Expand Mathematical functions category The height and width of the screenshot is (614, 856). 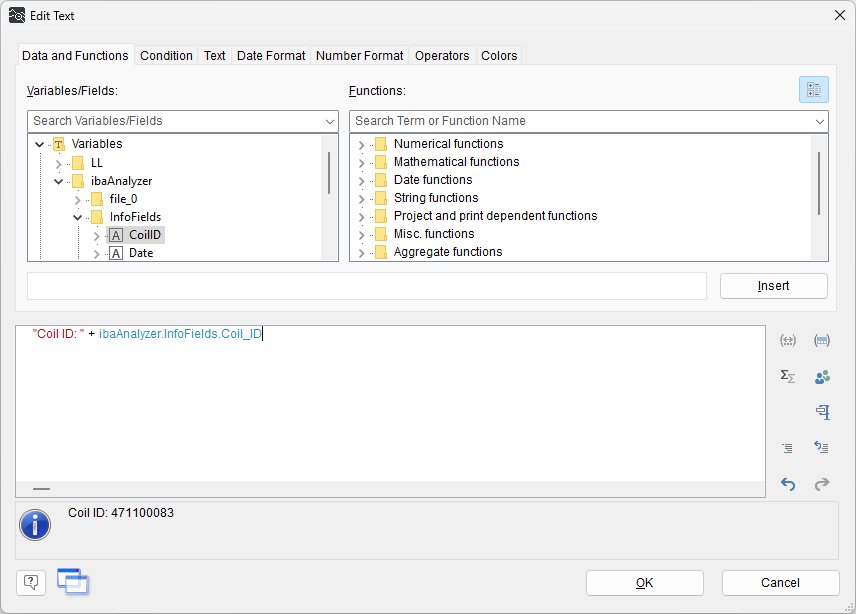tap(361, 163)
